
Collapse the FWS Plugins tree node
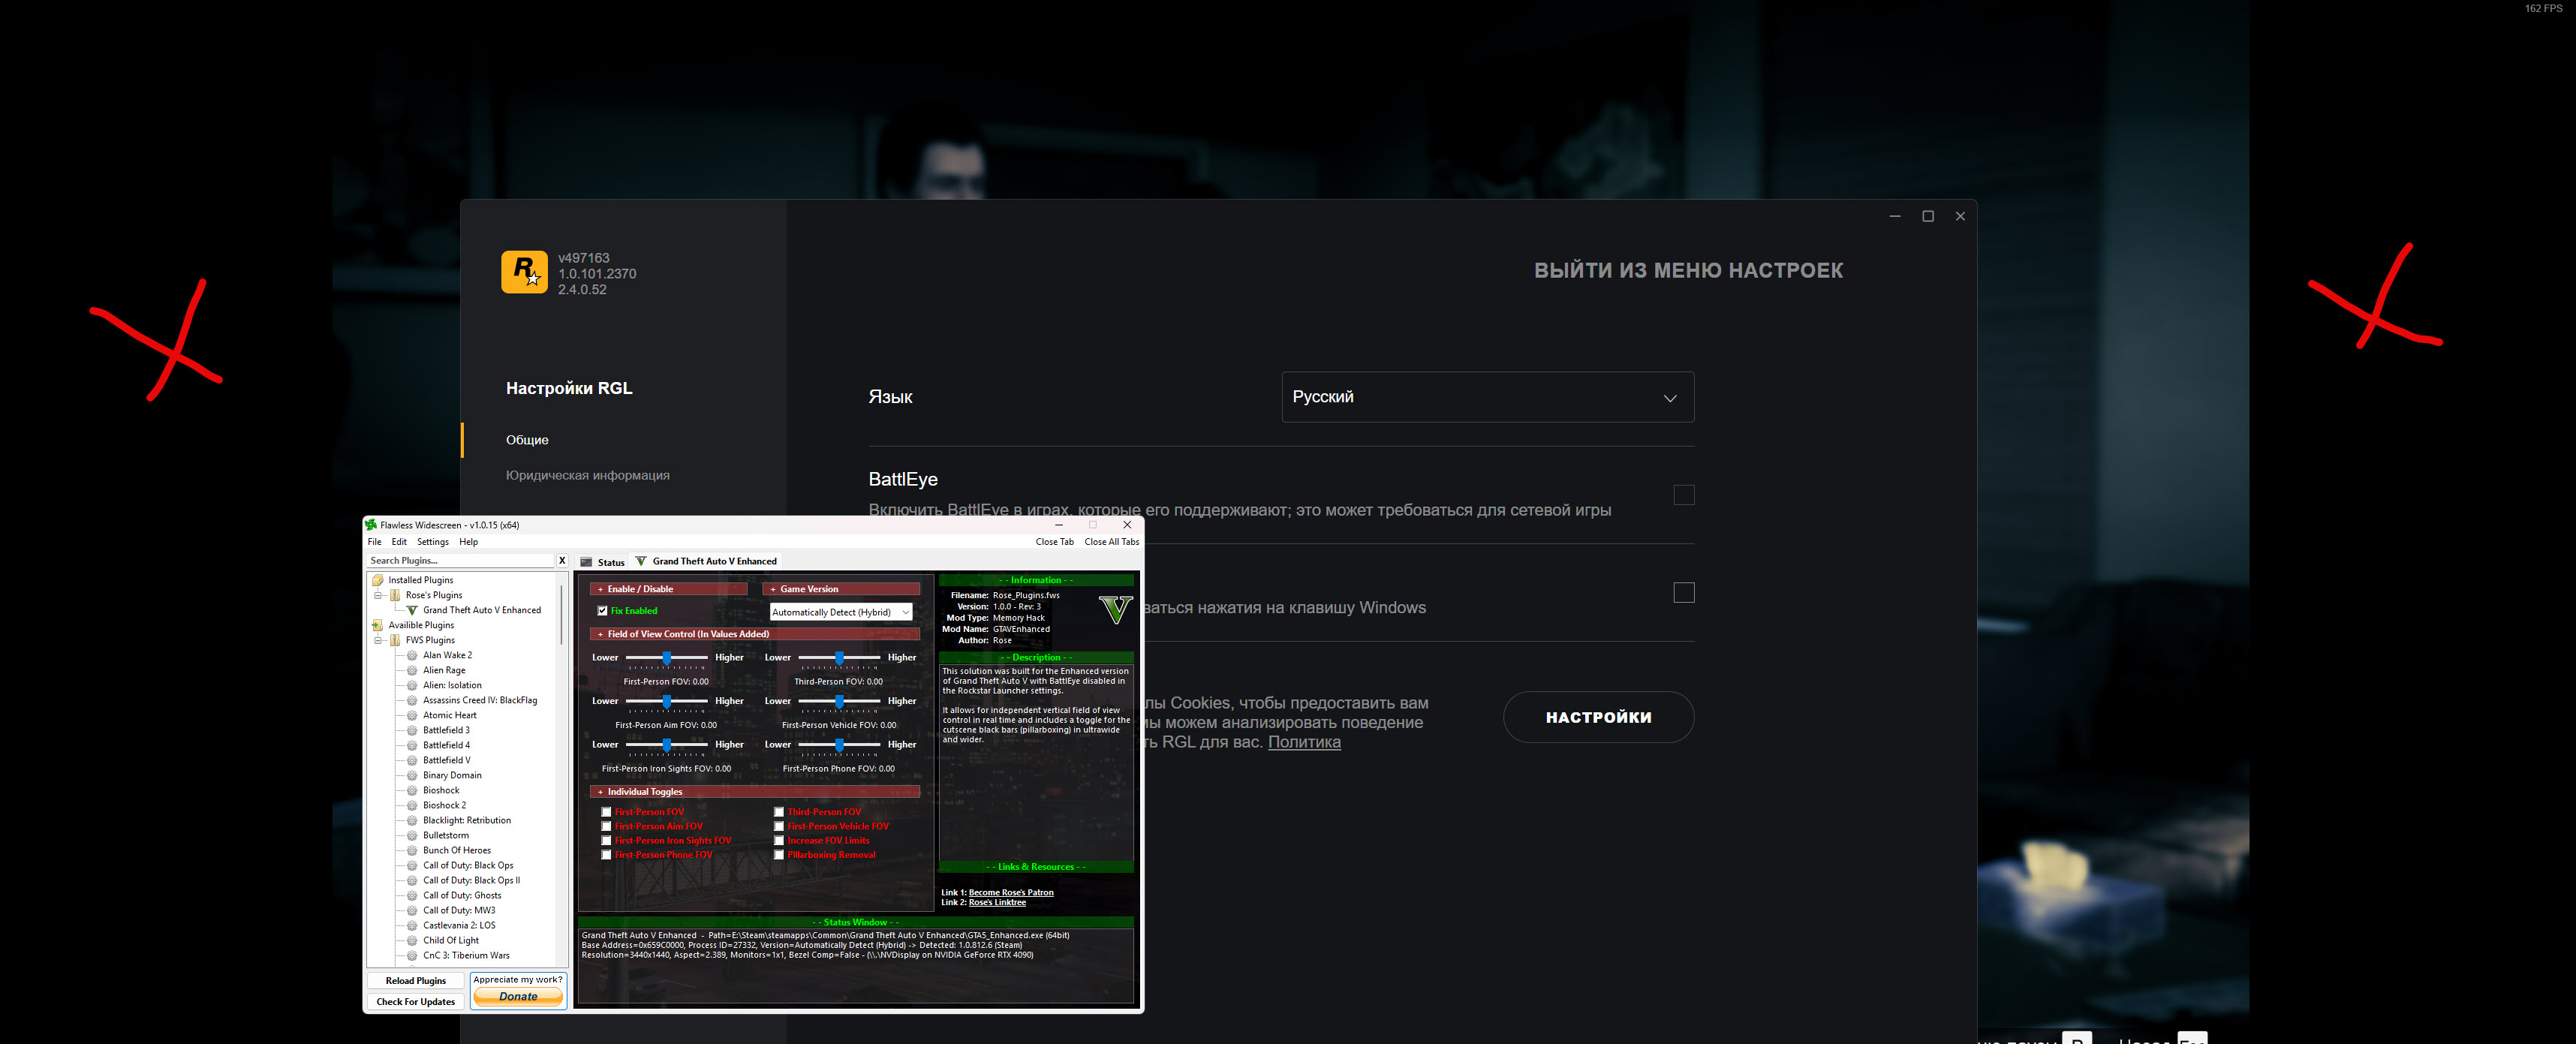coord(379,640)
